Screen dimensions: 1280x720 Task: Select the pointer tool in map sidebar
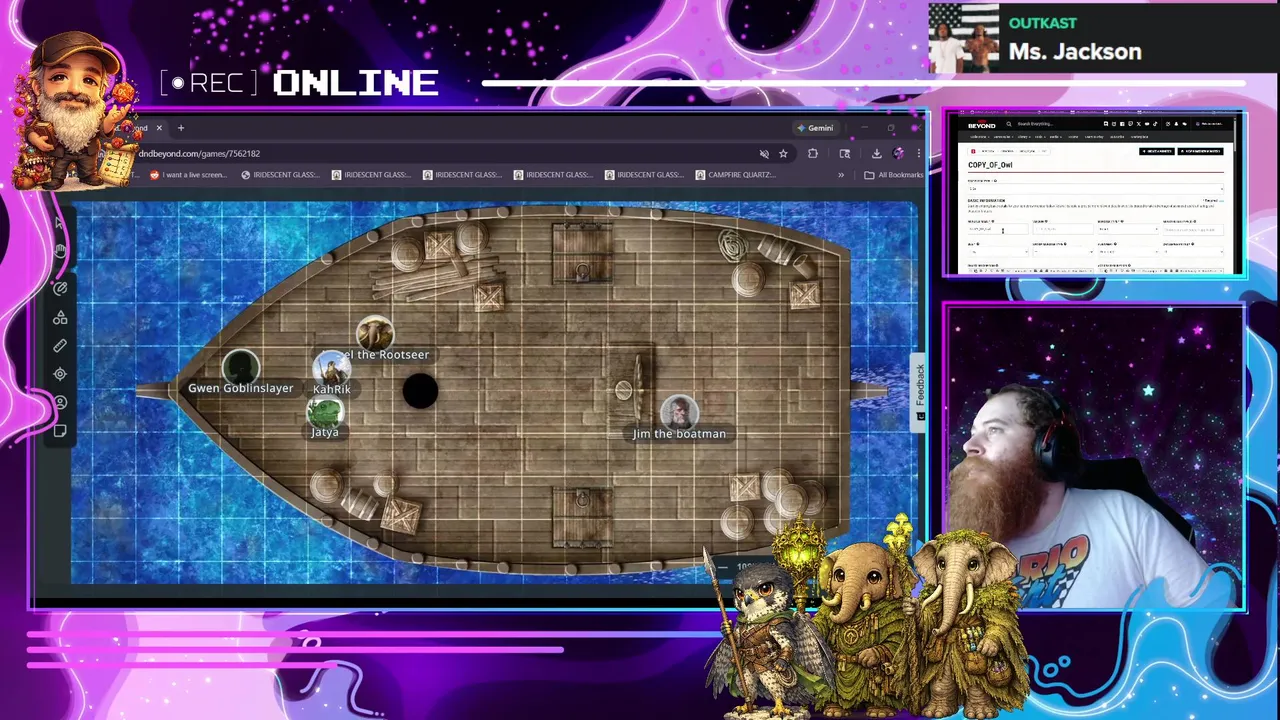pos(60,224)
